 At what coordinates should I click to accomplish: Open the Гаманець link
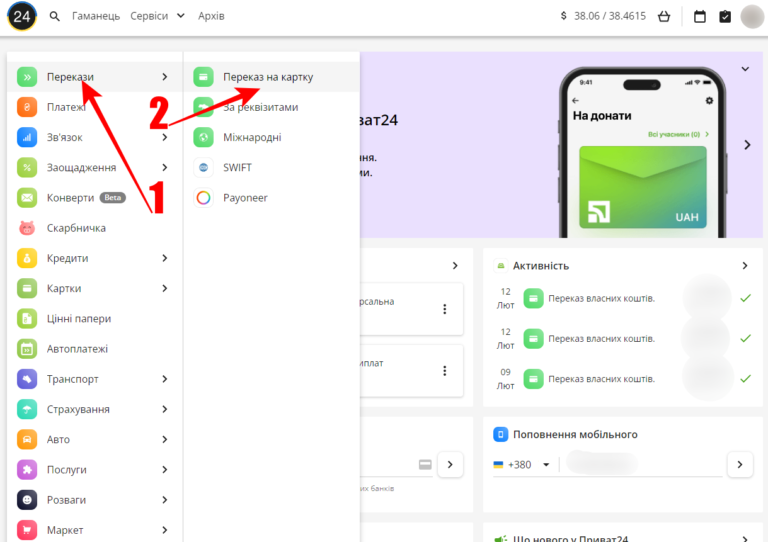coord(96,16)
